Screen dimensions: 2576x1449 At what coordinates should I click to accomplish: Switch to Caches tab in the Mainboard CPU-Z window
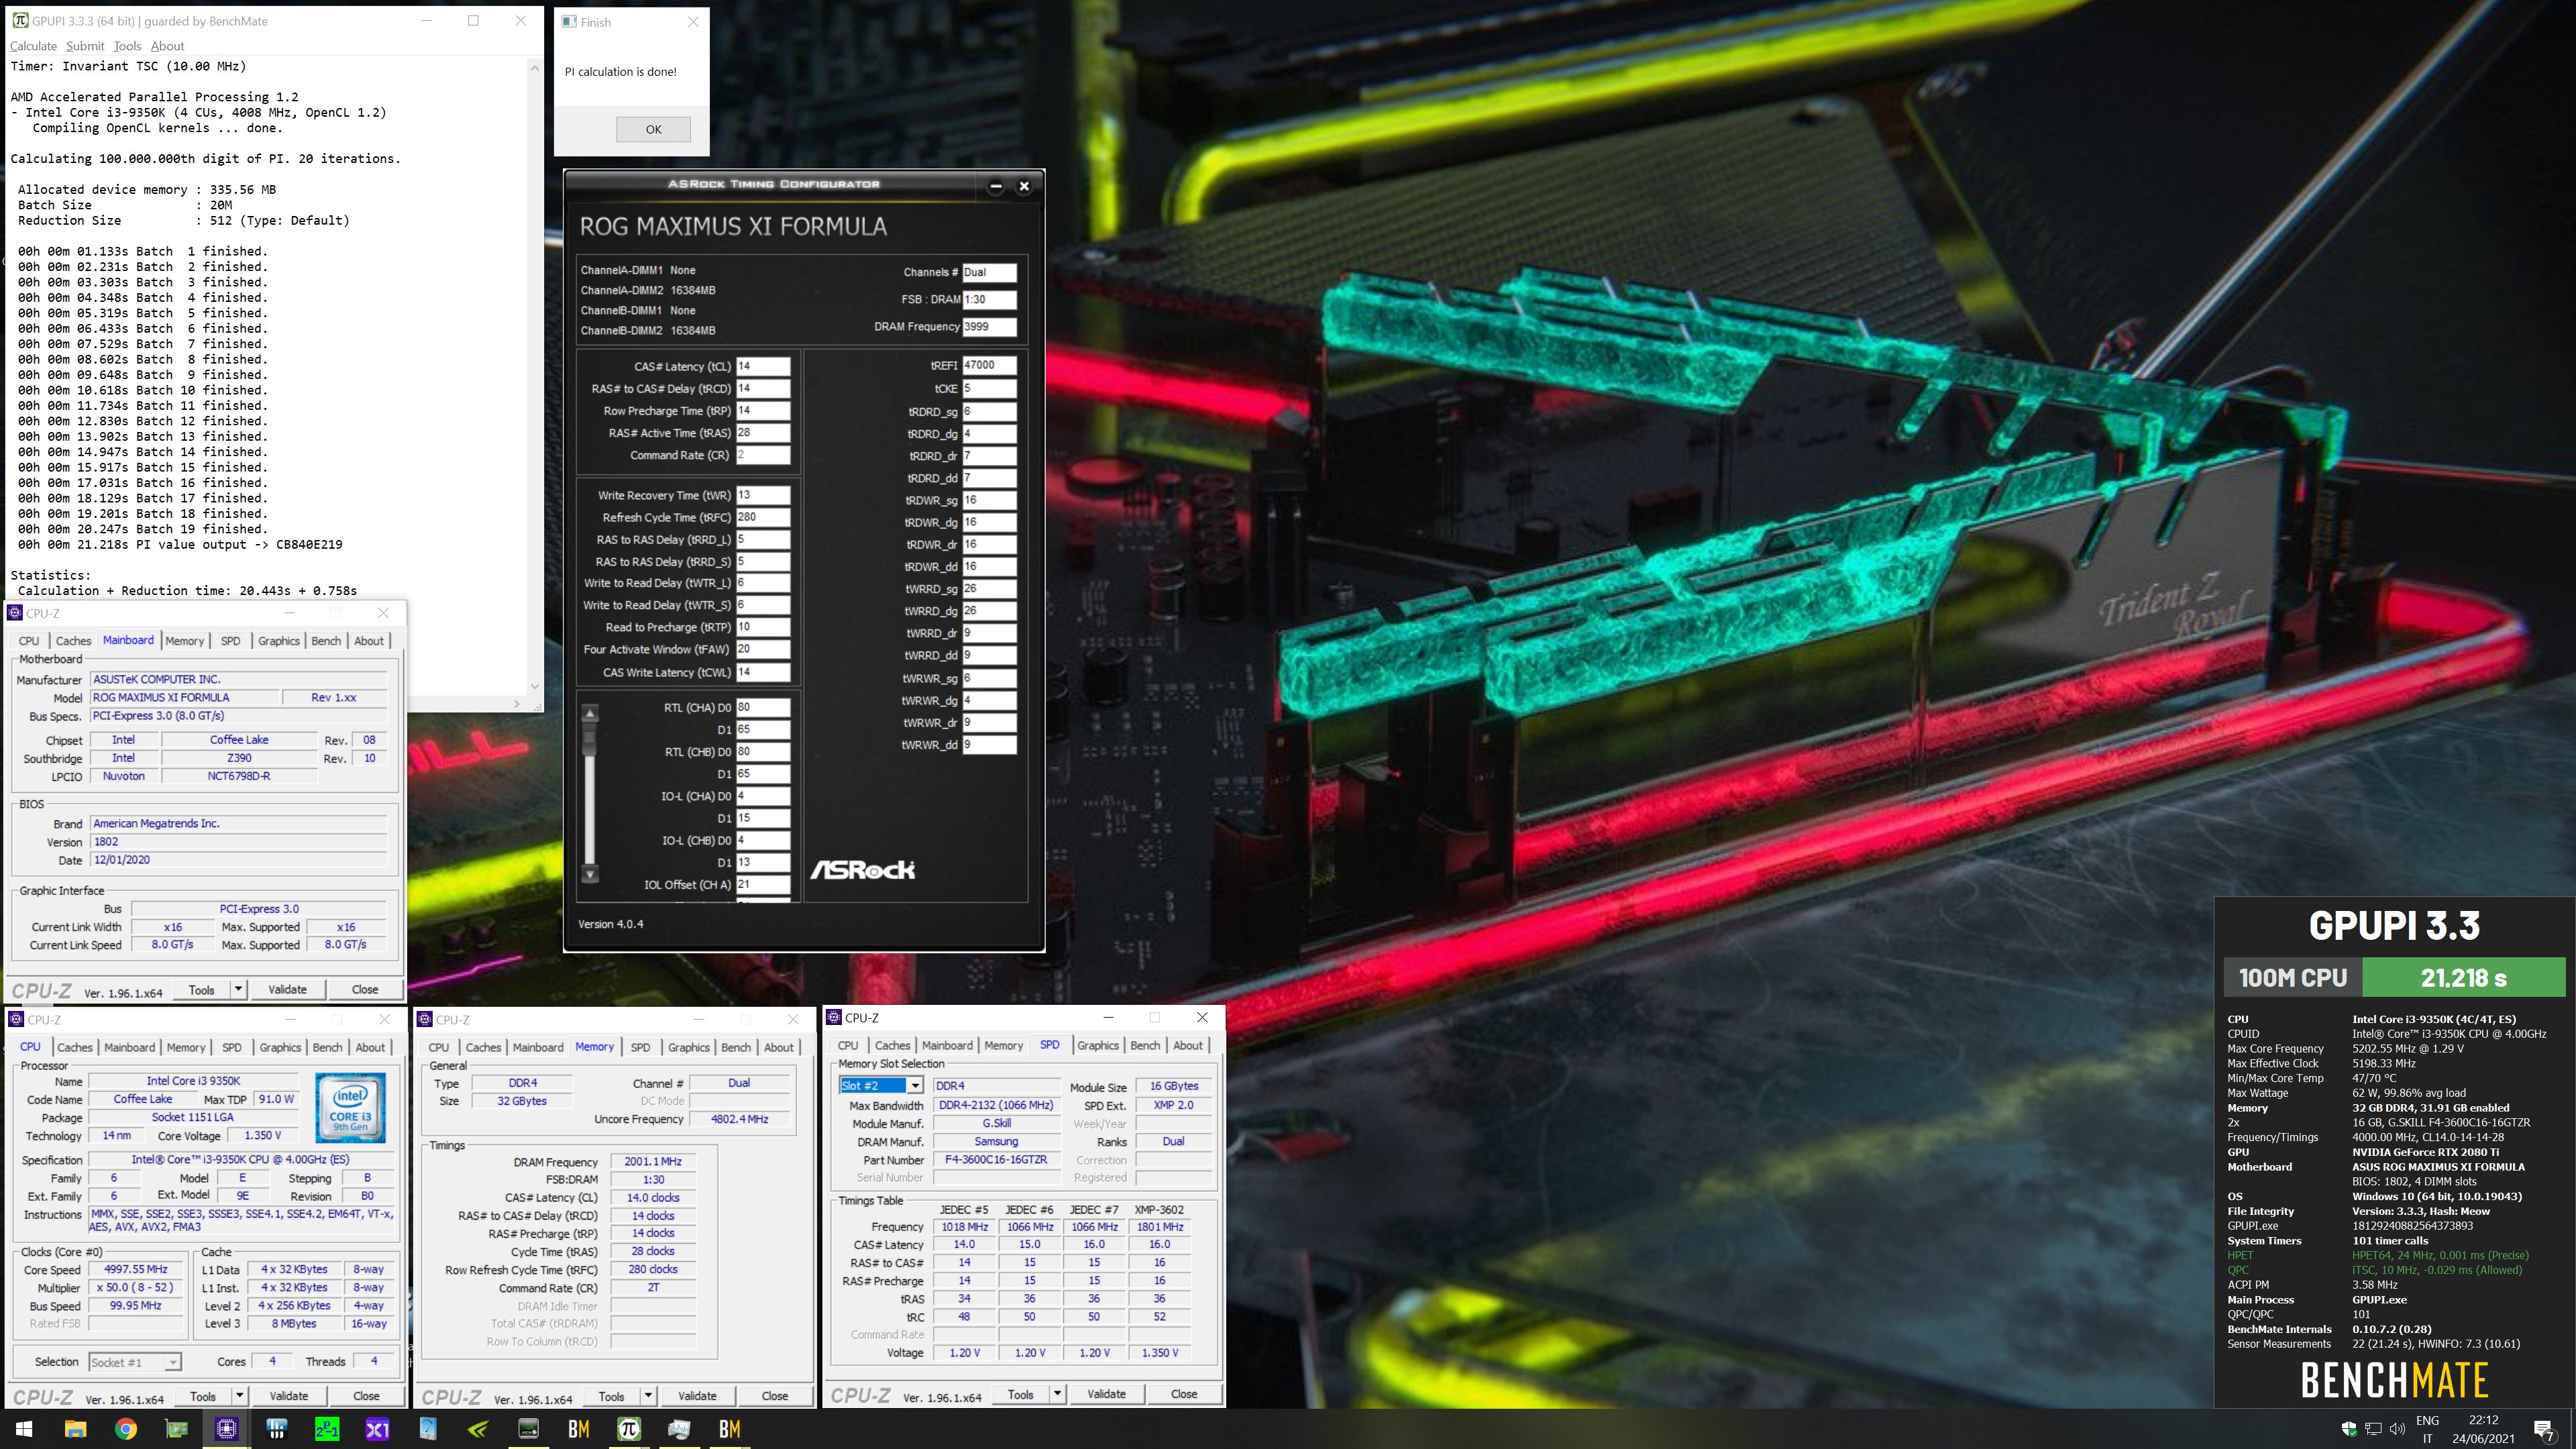pyautogui.click(x=73, y=641)
